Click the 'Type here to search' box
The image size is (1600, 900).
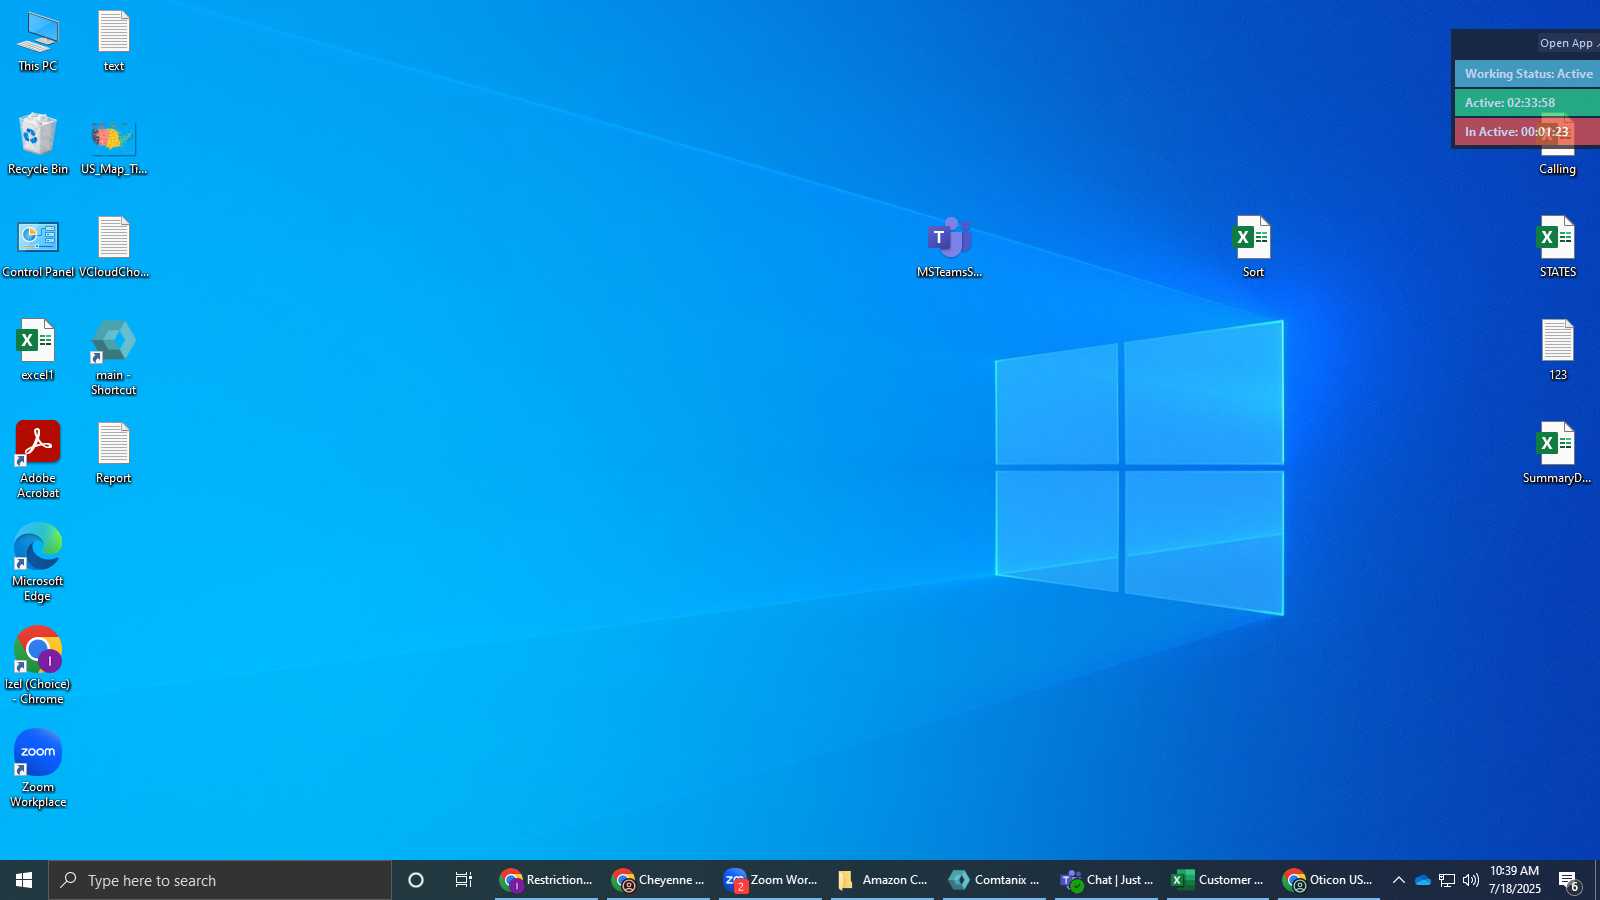tap(220, 880)
